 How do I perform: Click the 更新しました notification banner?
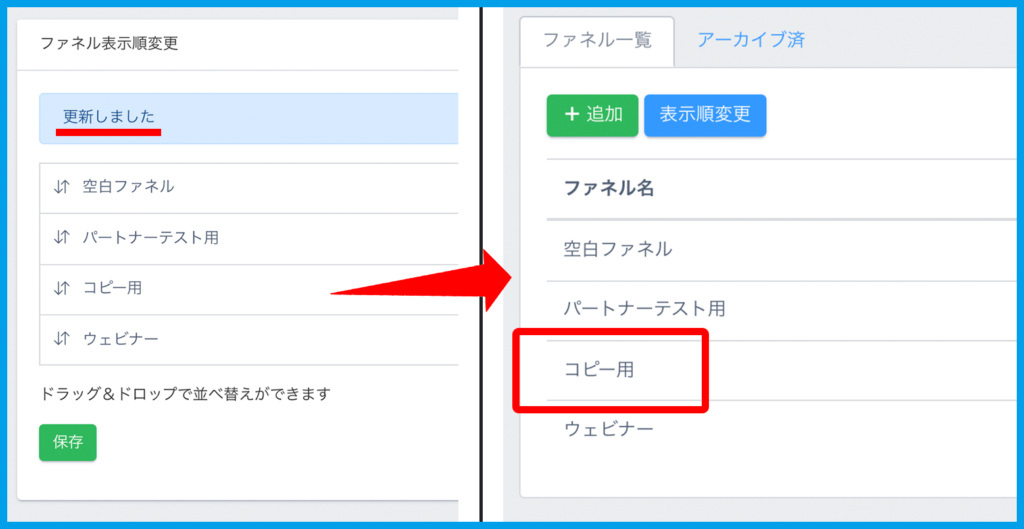[x=250, y=118]
